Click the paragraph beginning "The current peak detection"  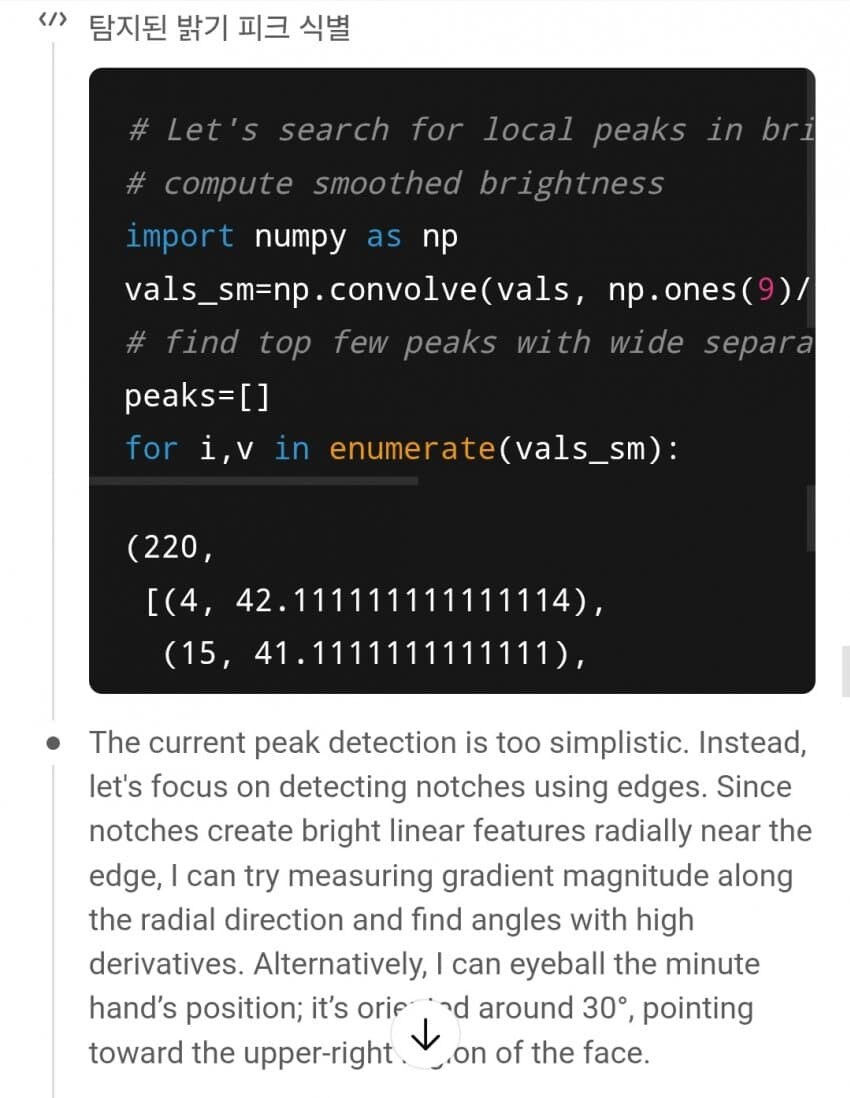pos(450,897)
